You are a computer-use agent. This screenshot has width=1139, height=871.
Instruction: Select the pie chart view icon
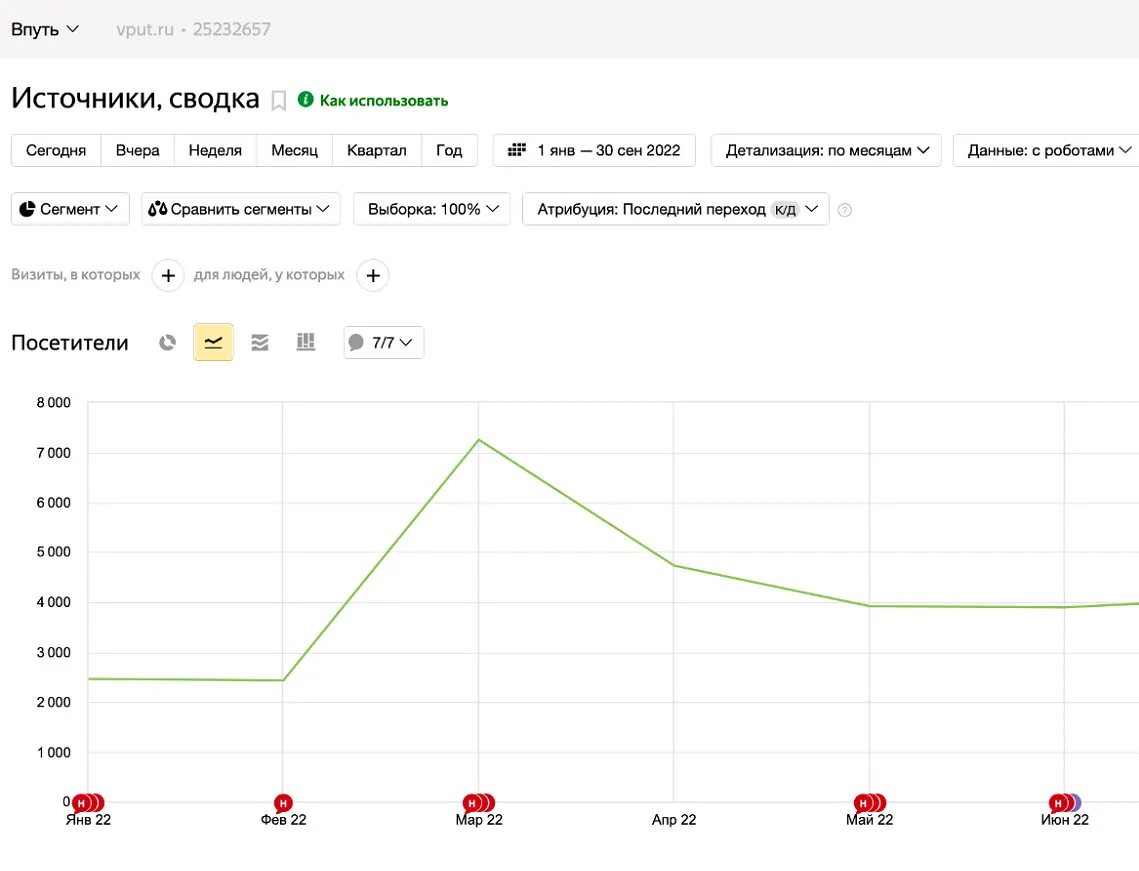click(168, 343)
